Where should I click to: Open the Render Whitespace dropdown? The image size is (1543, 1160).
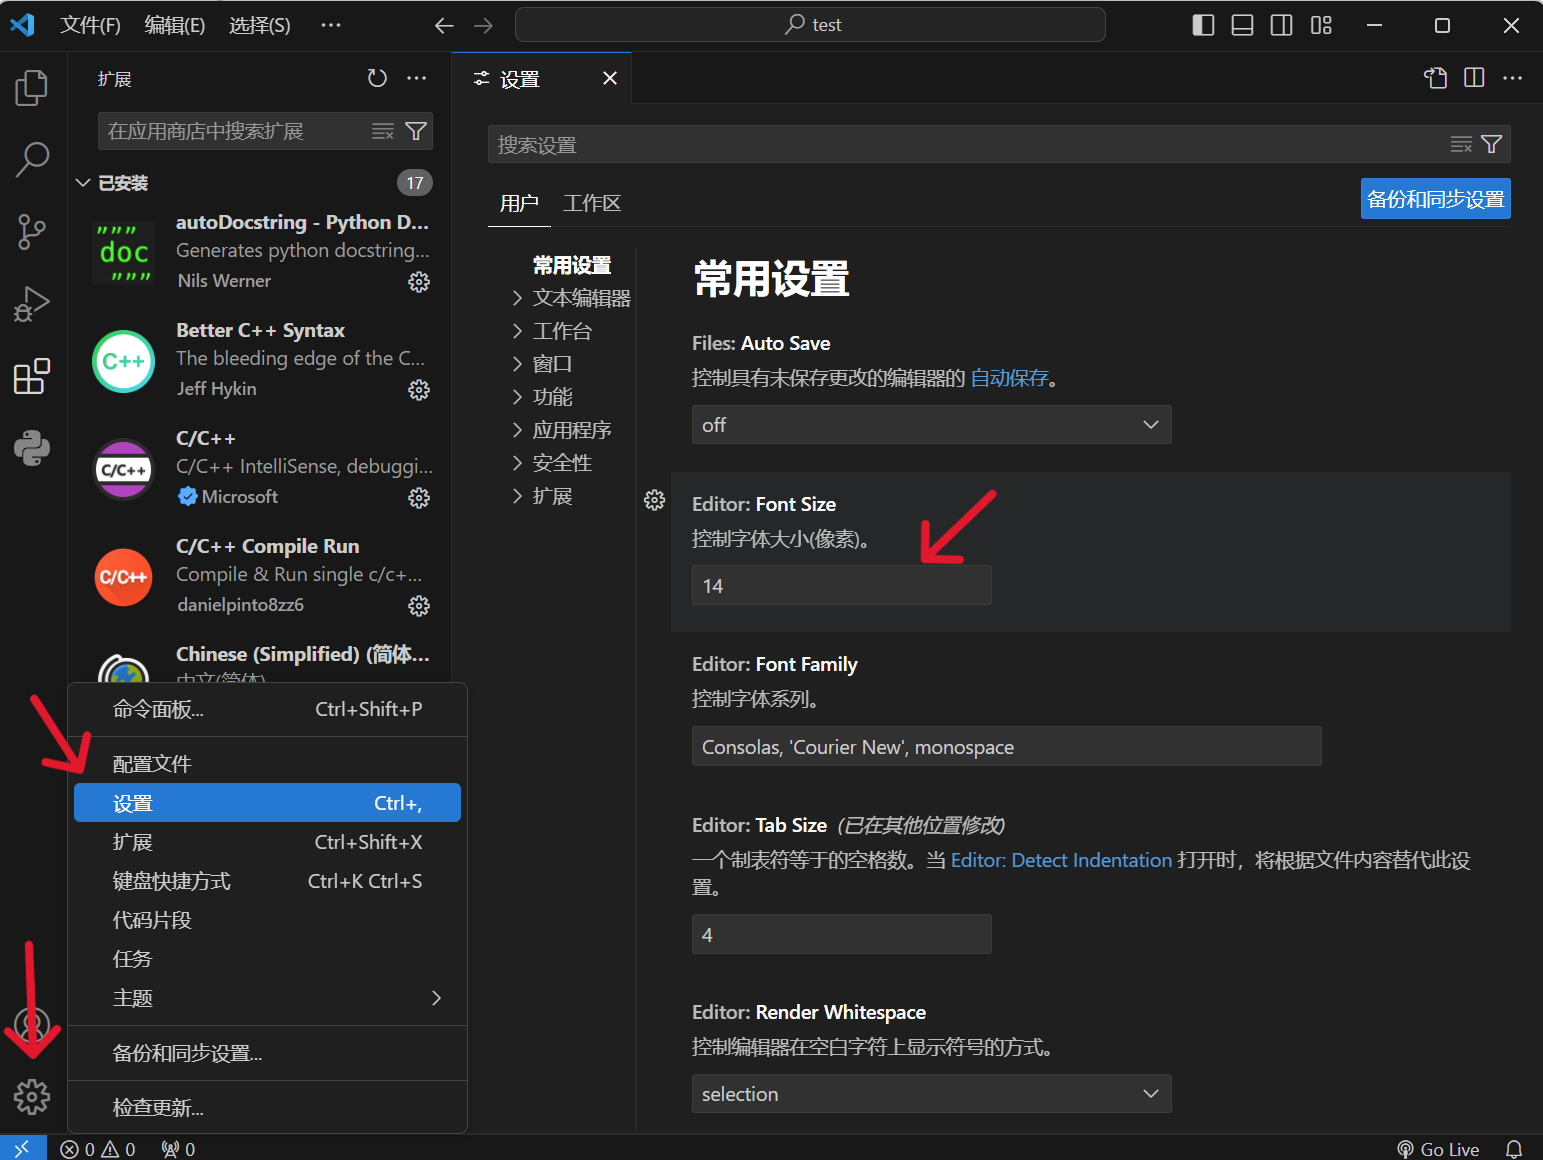(931, 1094)
